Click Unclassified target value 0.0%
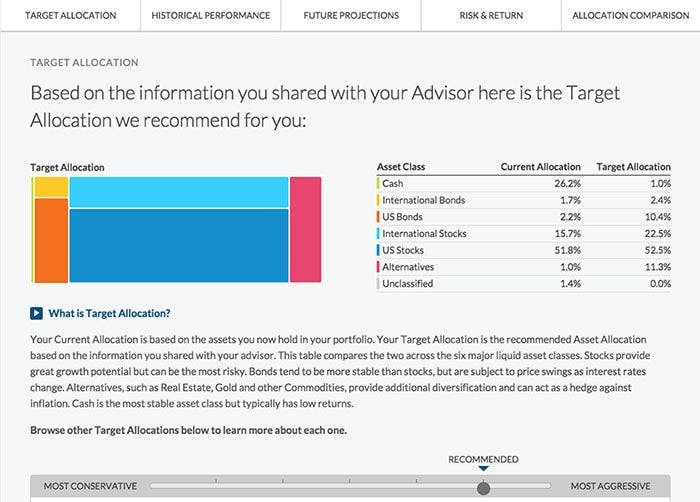Screen dimensions: 700x502 tap(661, 284)
